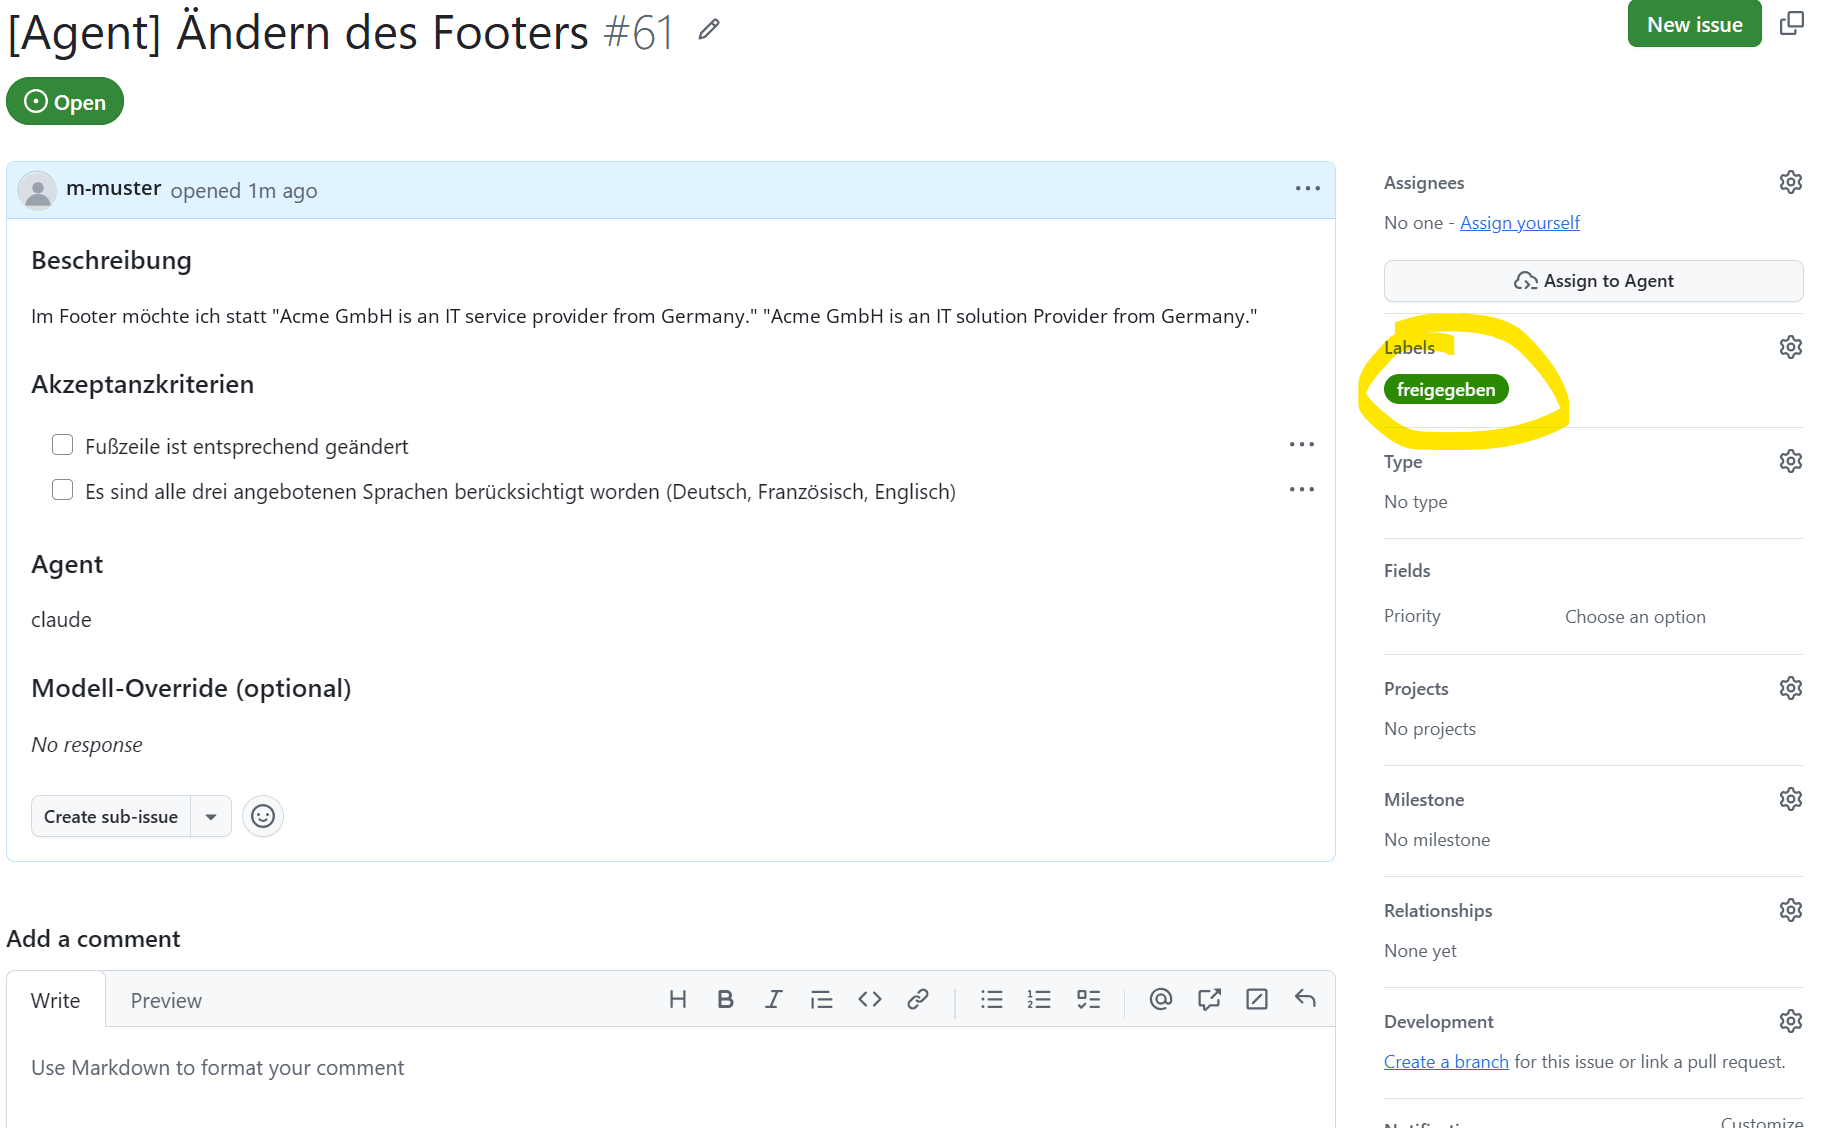Click the Beschreibung heading
The height and width of the screenshot is (1128, 1837).
click(111, 260)
